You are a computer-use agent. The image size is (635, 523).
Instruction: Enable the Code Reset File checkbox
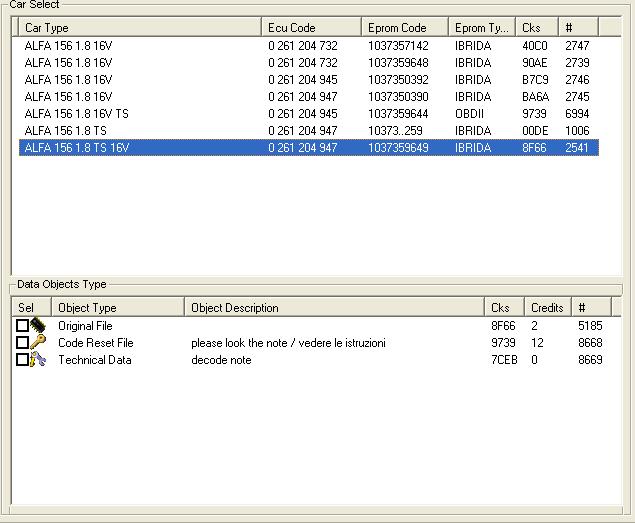click(x=23, y=343)
